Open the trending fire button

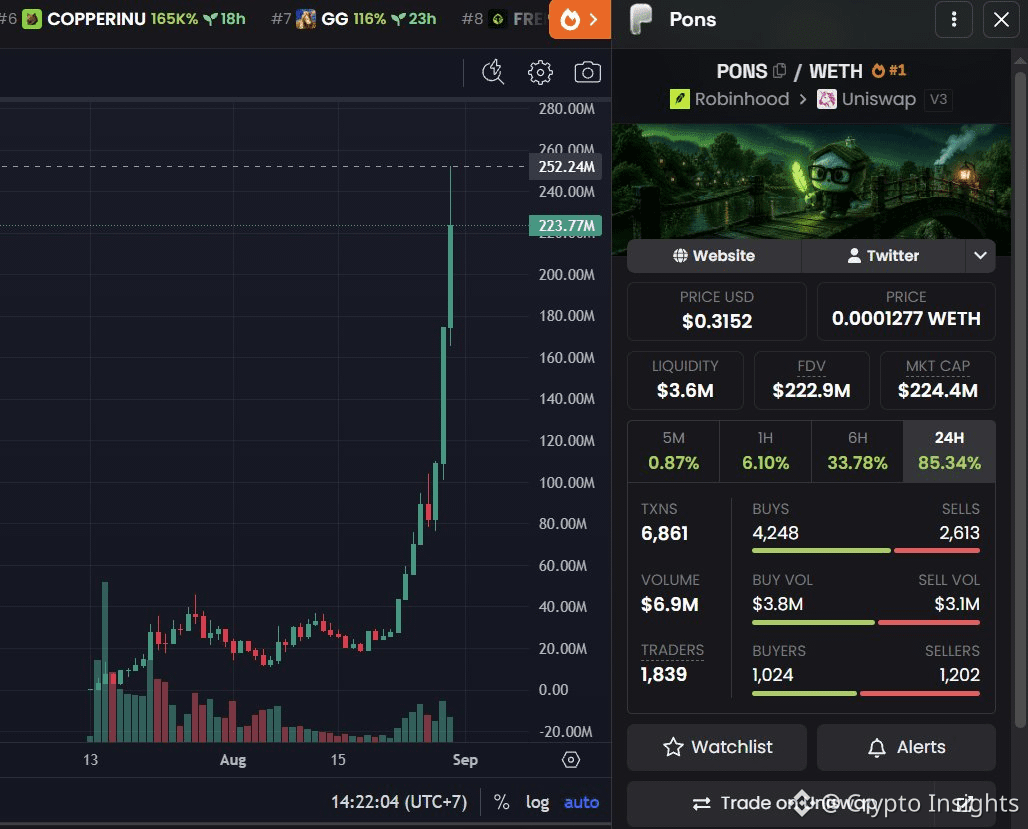[580, 19]
